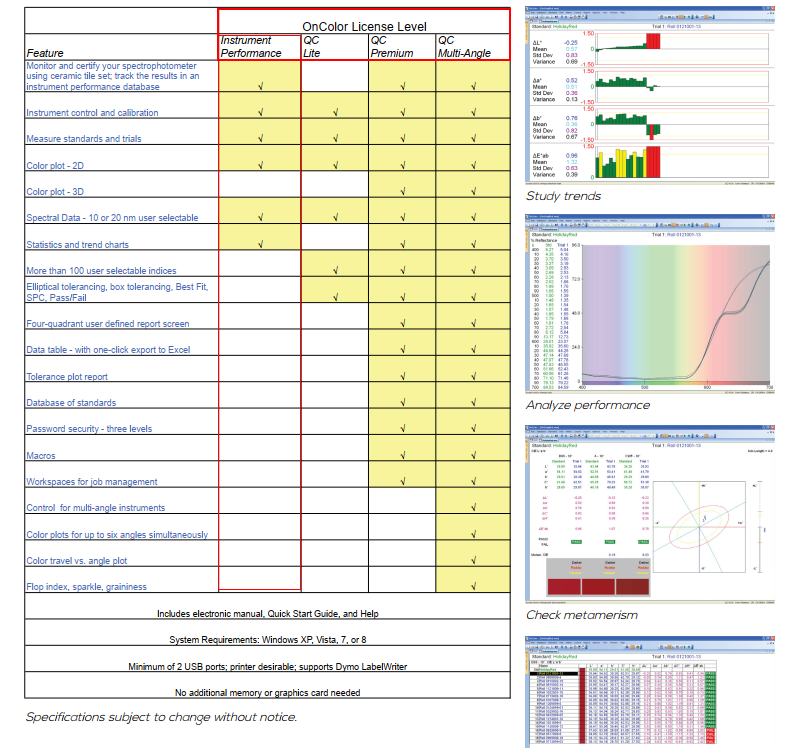
Task: Click the 'Feature' column header
Action: (45, 53)
